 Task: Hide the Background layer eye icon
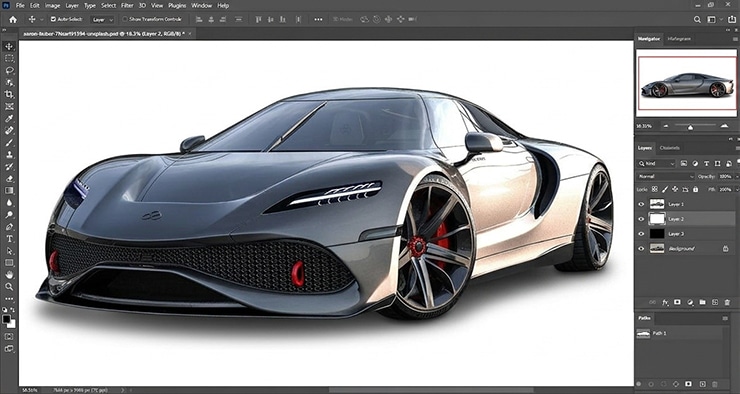click(x=641, y=249)
